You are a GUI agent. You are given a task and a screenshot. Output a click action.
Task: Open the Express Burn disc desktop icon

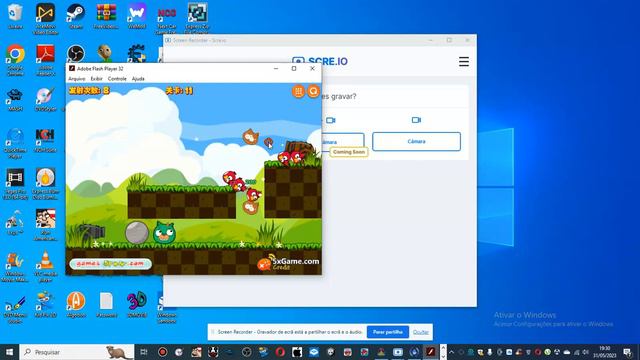45,184
